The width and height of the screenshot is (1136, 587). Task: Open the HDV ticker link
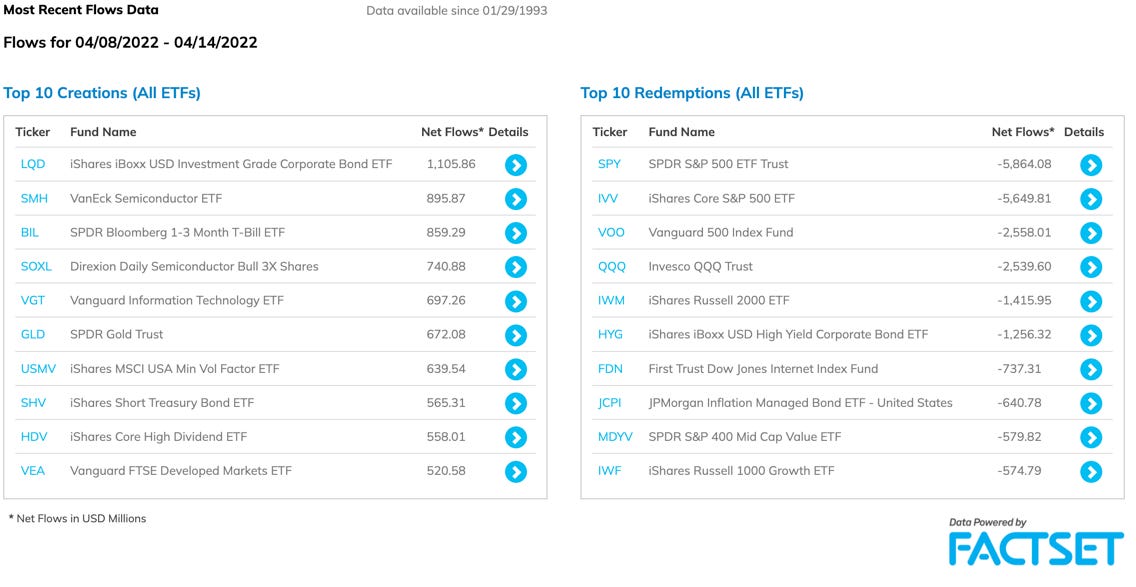coord(33,436)
